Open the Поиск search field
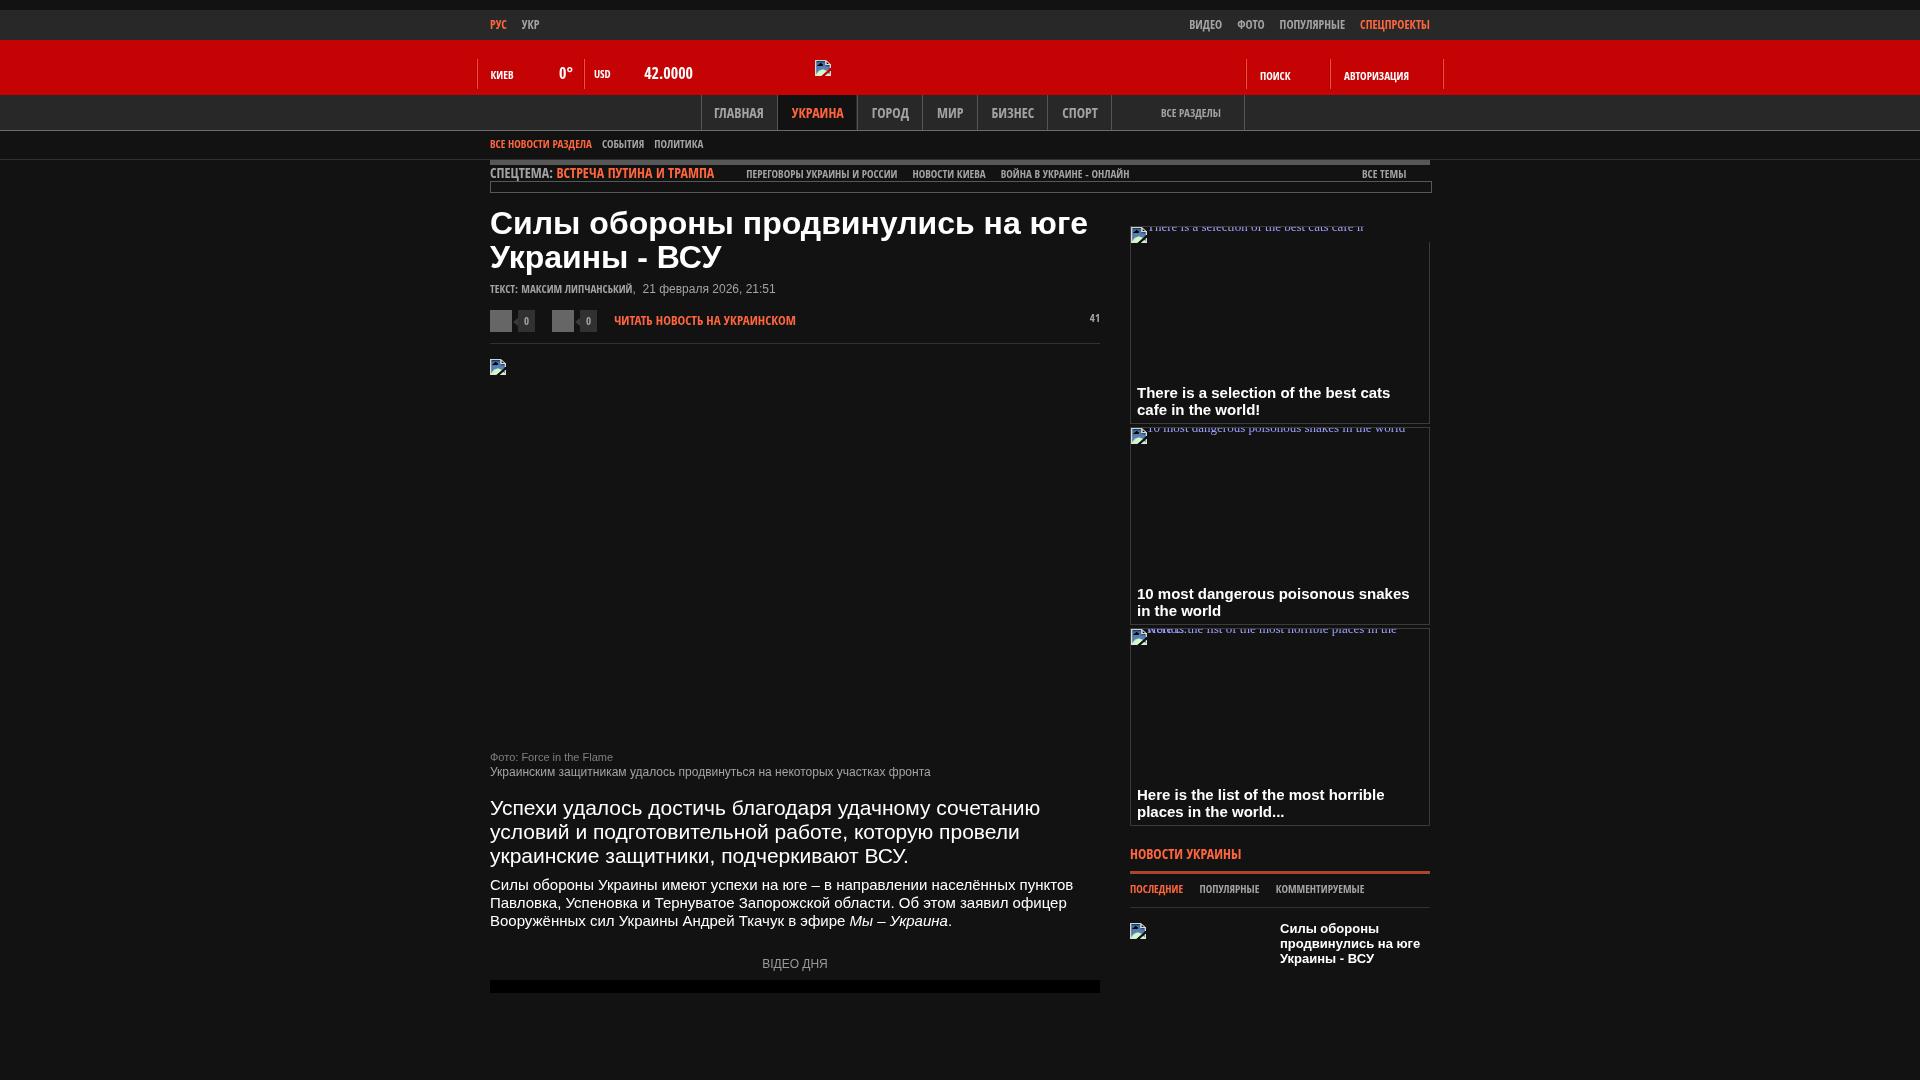This screenshot has height=1080, width=1920. click(x=1275, y=75)
